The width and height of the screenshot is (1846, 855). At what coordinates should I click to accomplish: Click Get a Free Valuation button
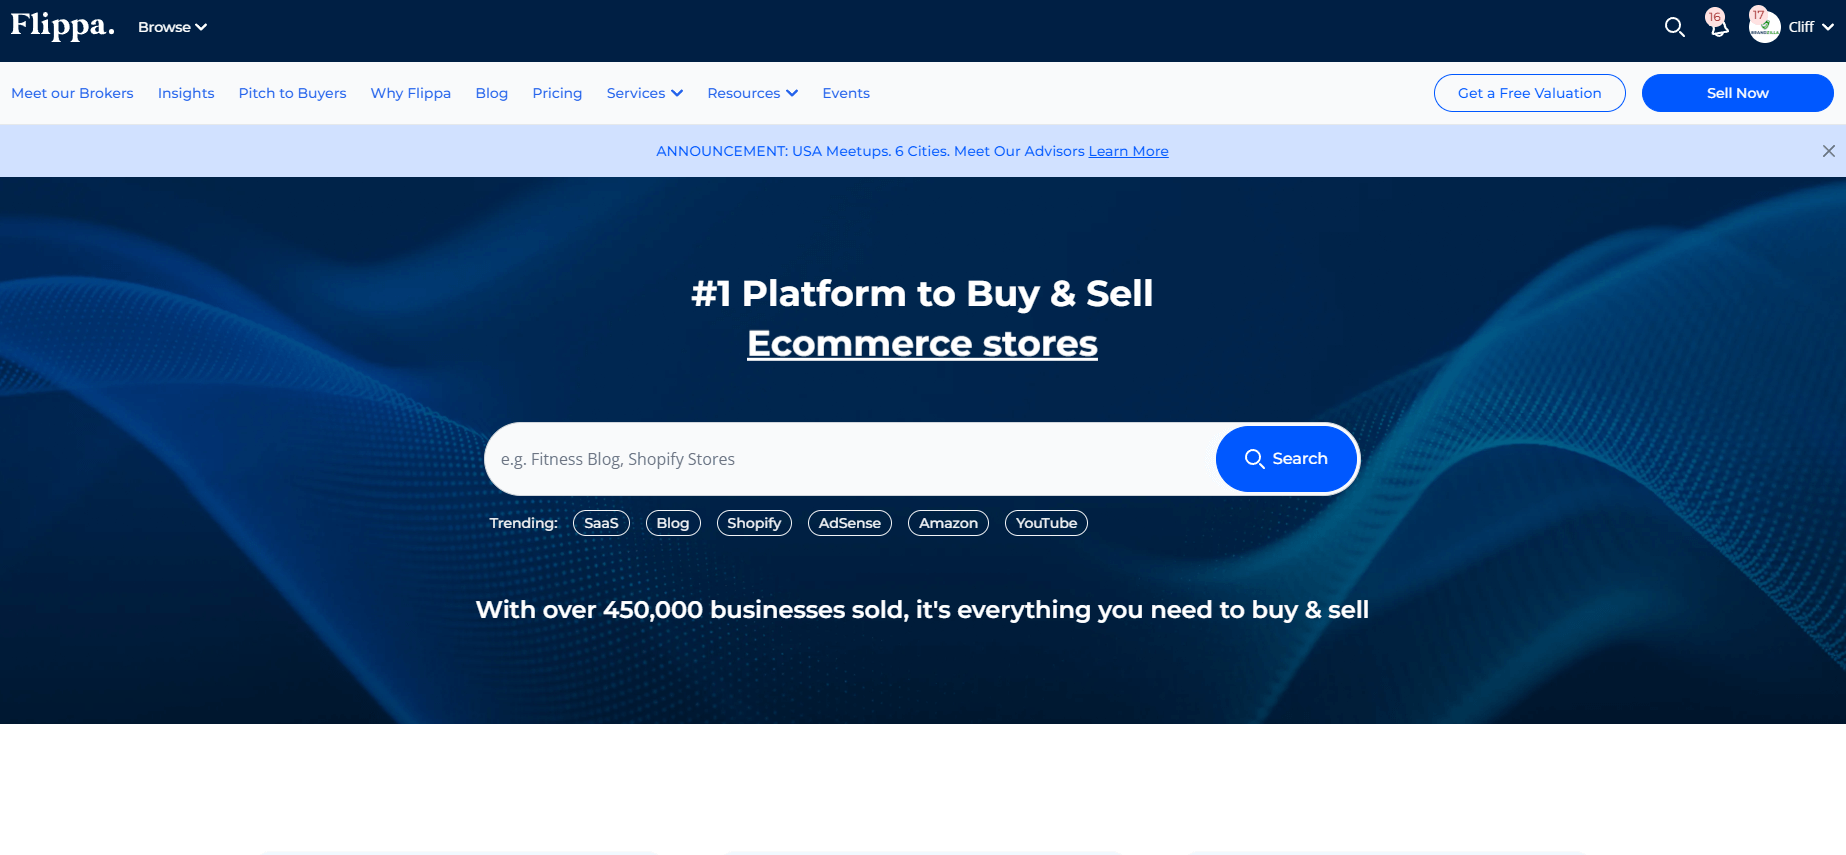1529,93
